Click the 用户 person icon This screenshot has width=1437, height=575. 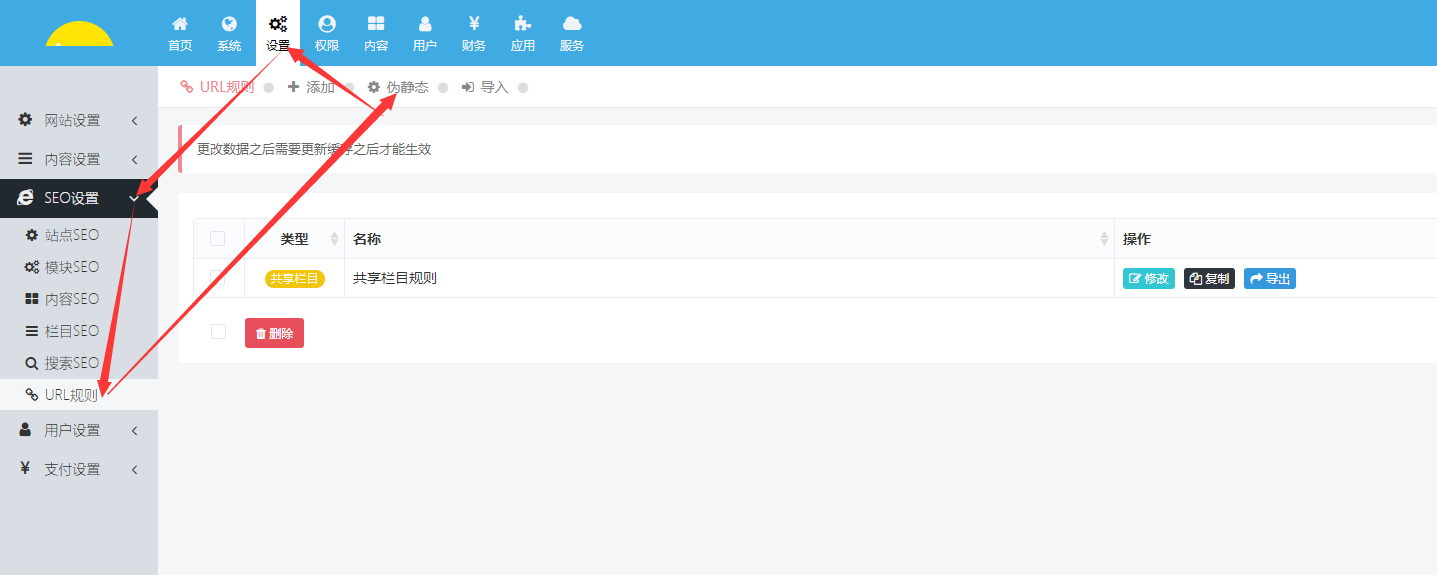pyautogui.click(x=425, y=24)
